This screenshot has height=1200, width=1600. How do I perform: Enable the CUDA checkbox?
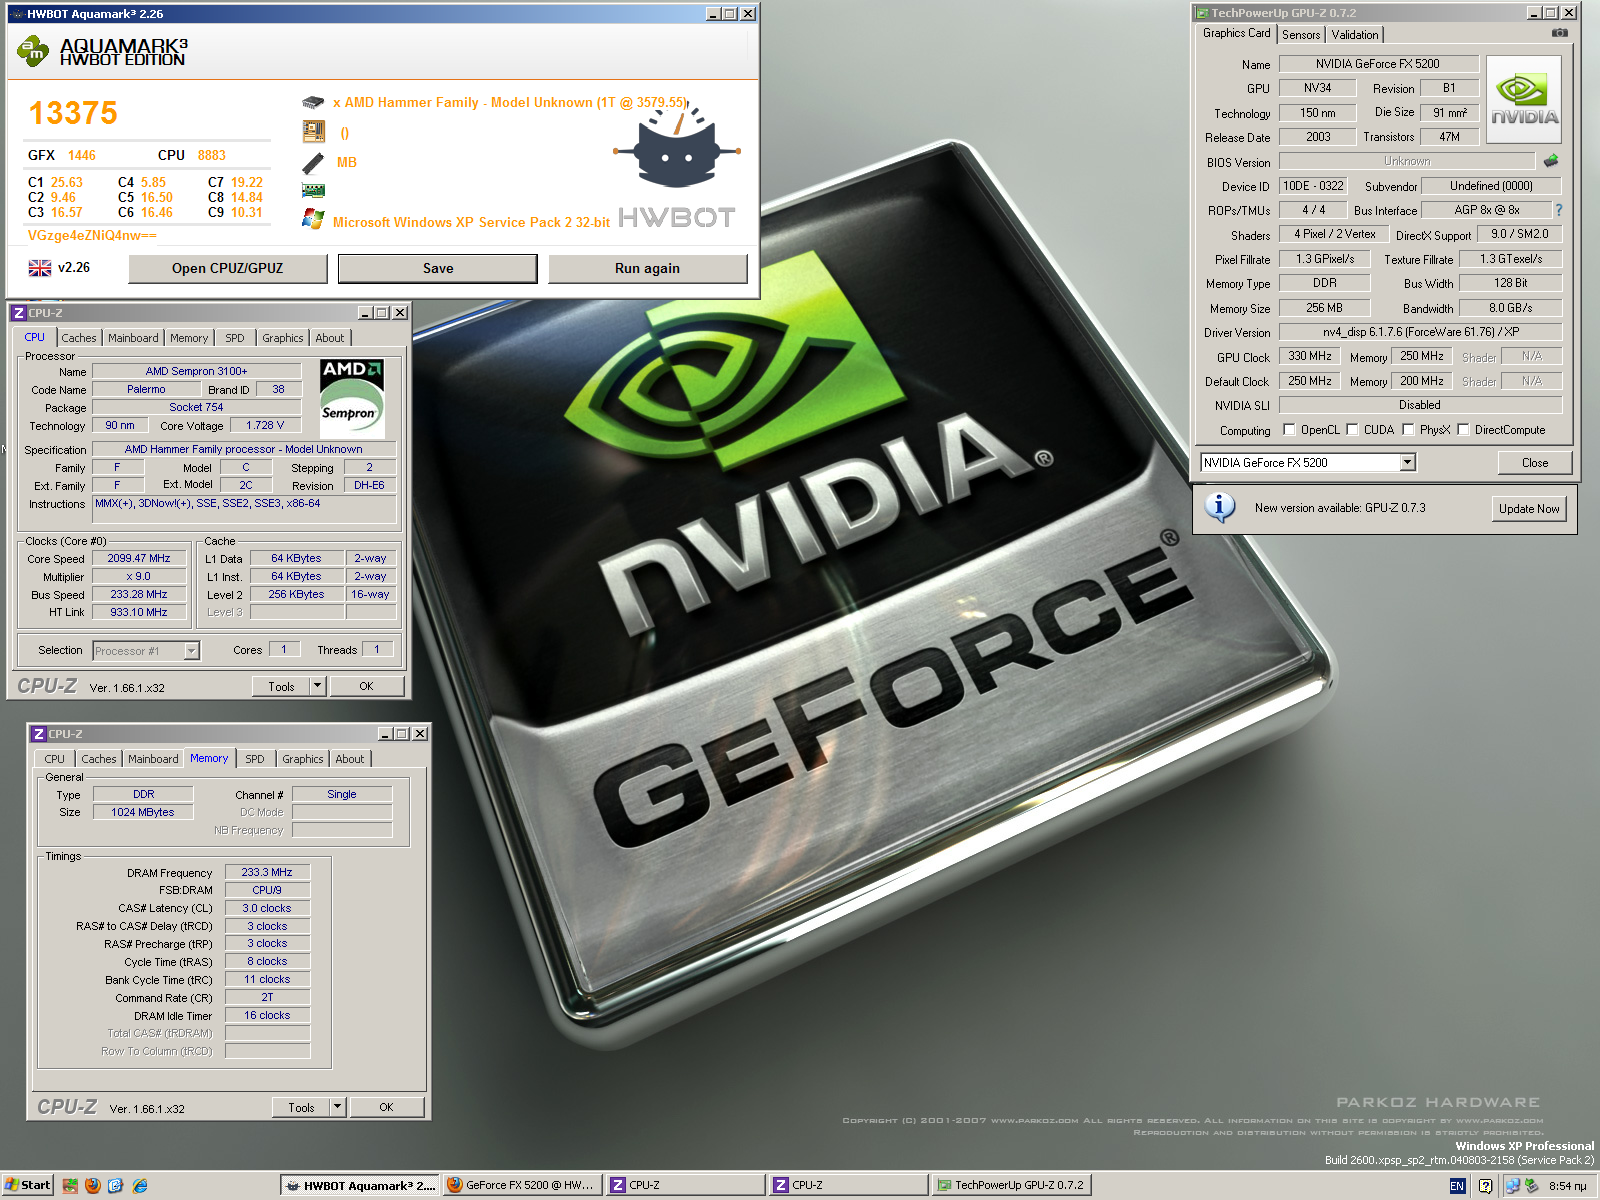[1352, 430]
